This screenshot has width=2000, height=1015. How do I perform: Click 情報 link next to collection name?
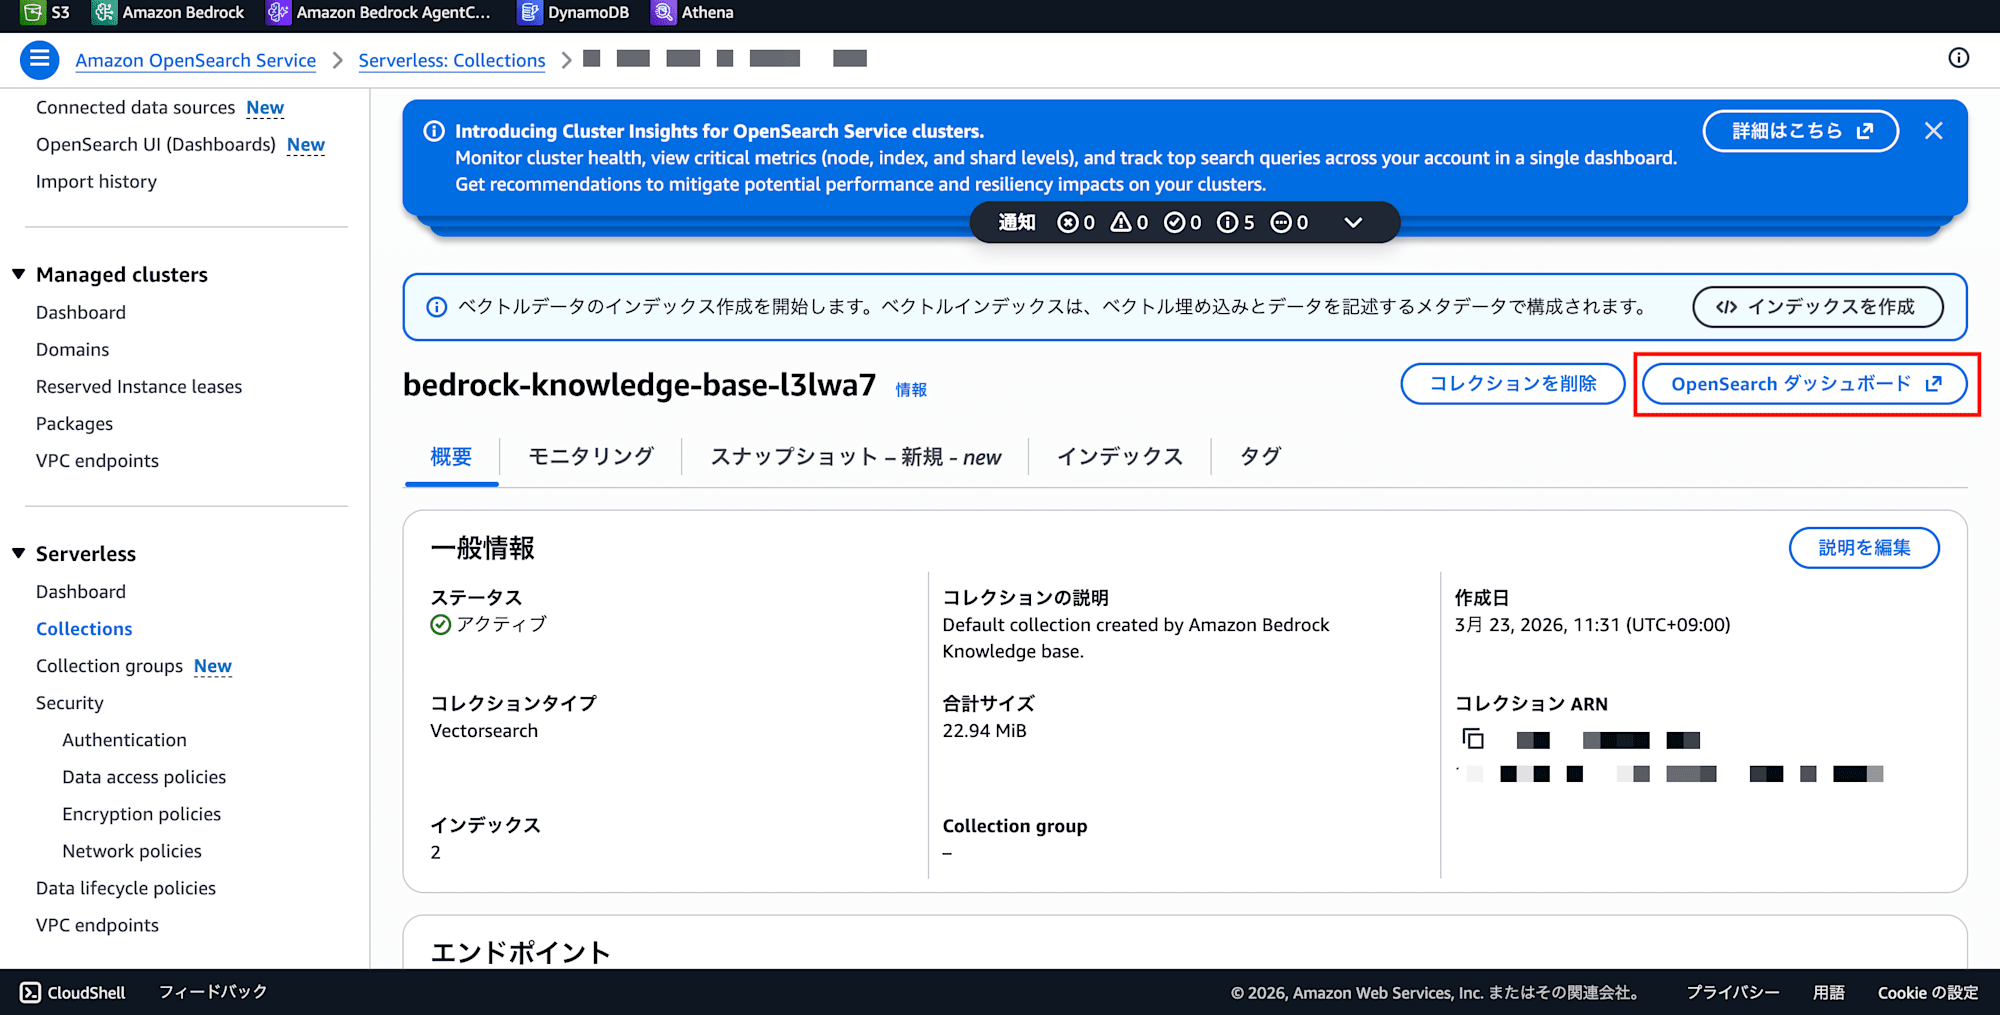pyautogui.click(x=911, y=389)
